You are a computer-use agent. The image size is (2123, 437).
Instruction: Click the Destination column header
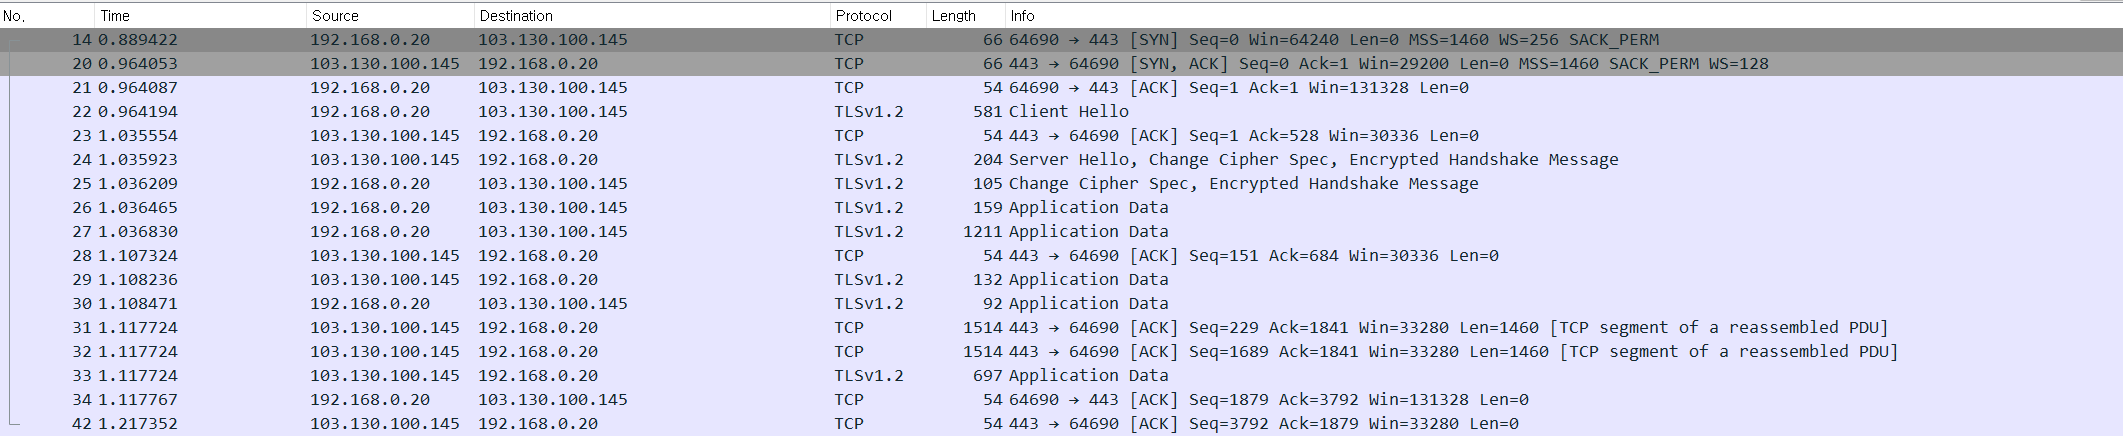[x=652, y=15]
